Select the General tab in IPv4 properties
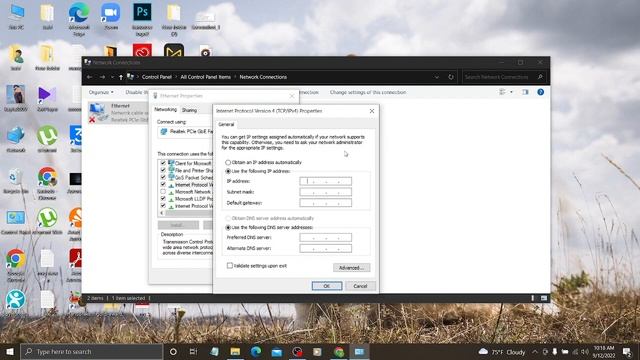 point(226,124)
